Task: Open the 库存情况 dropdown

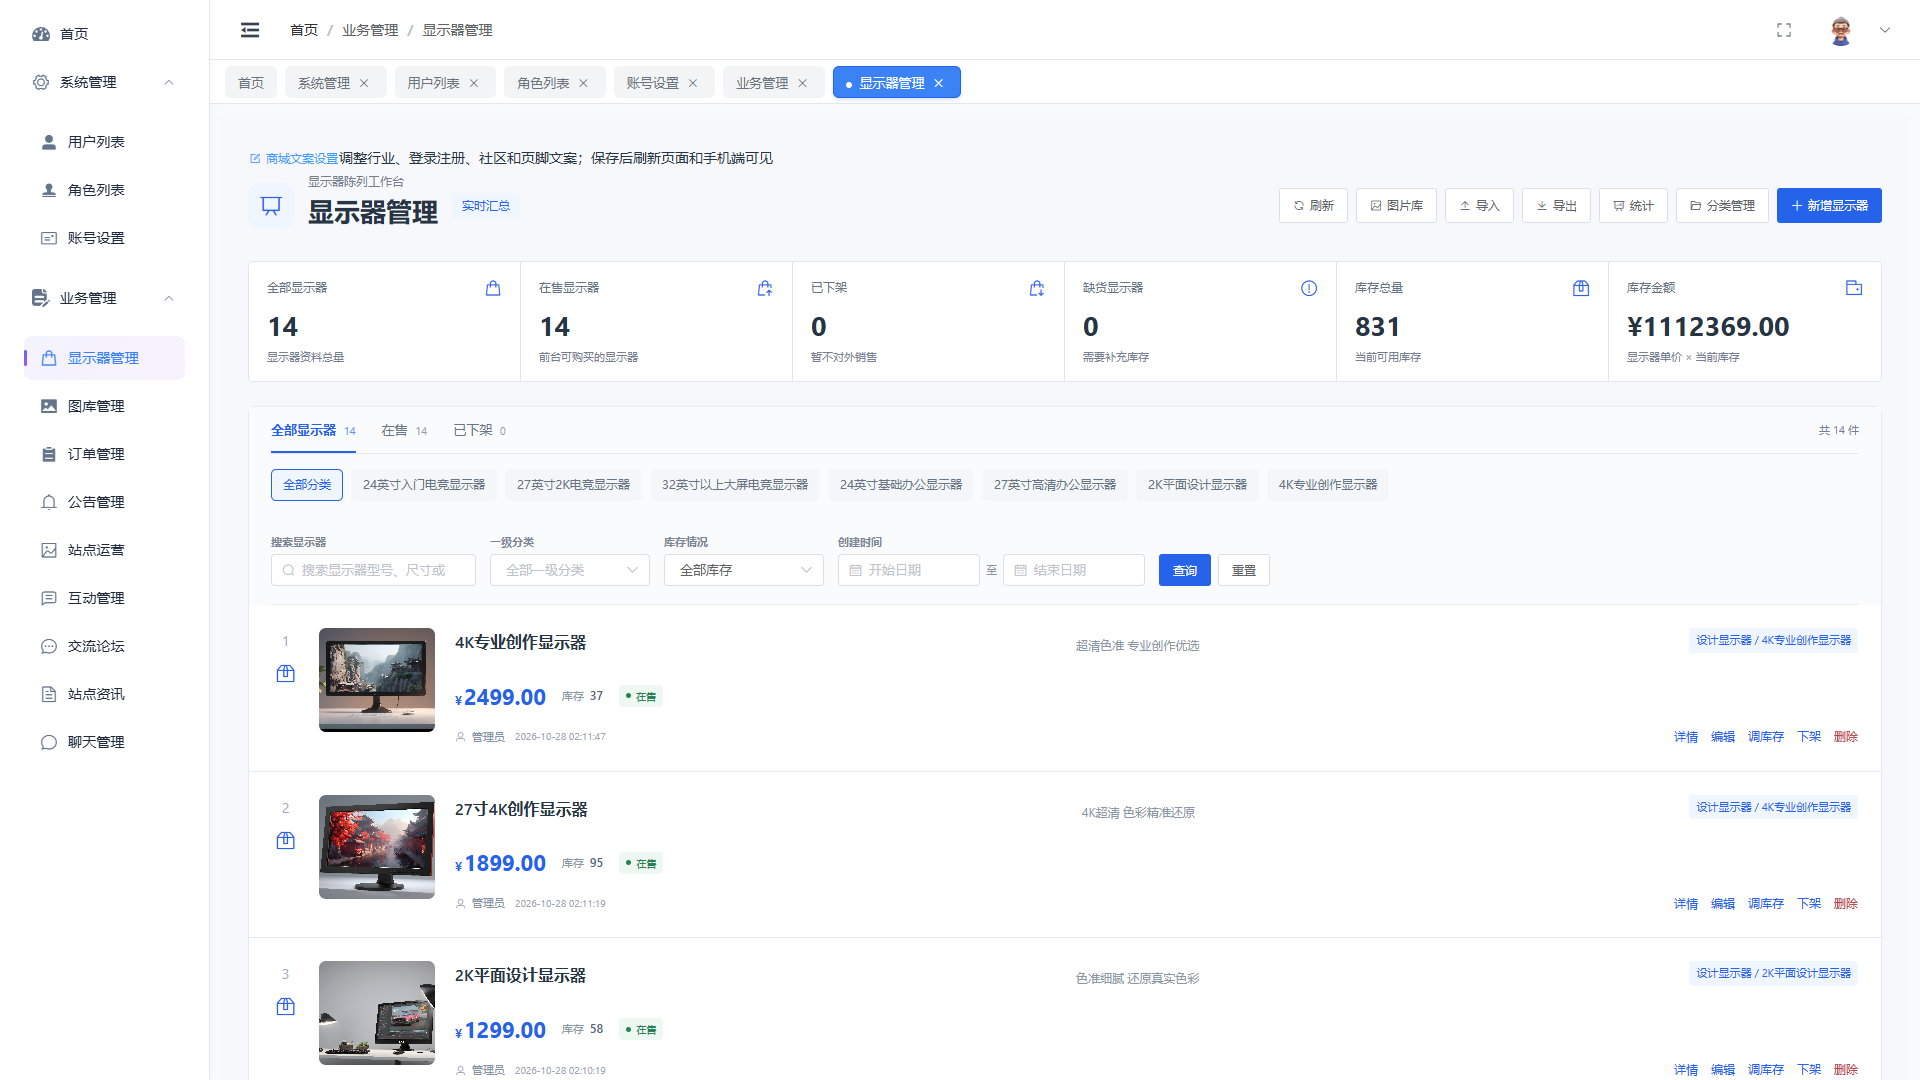Action: coord(744,570)
